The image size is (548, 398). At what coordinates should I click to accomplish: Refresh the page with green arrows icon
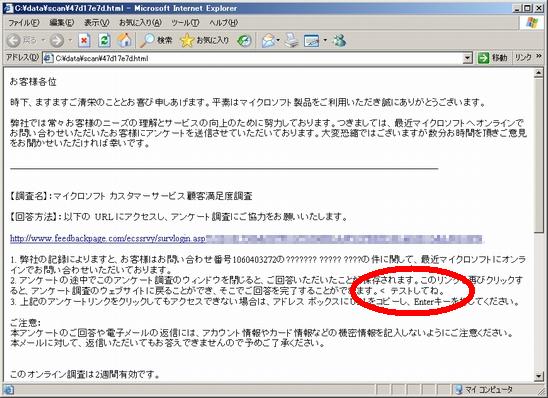tap(104, 41)
